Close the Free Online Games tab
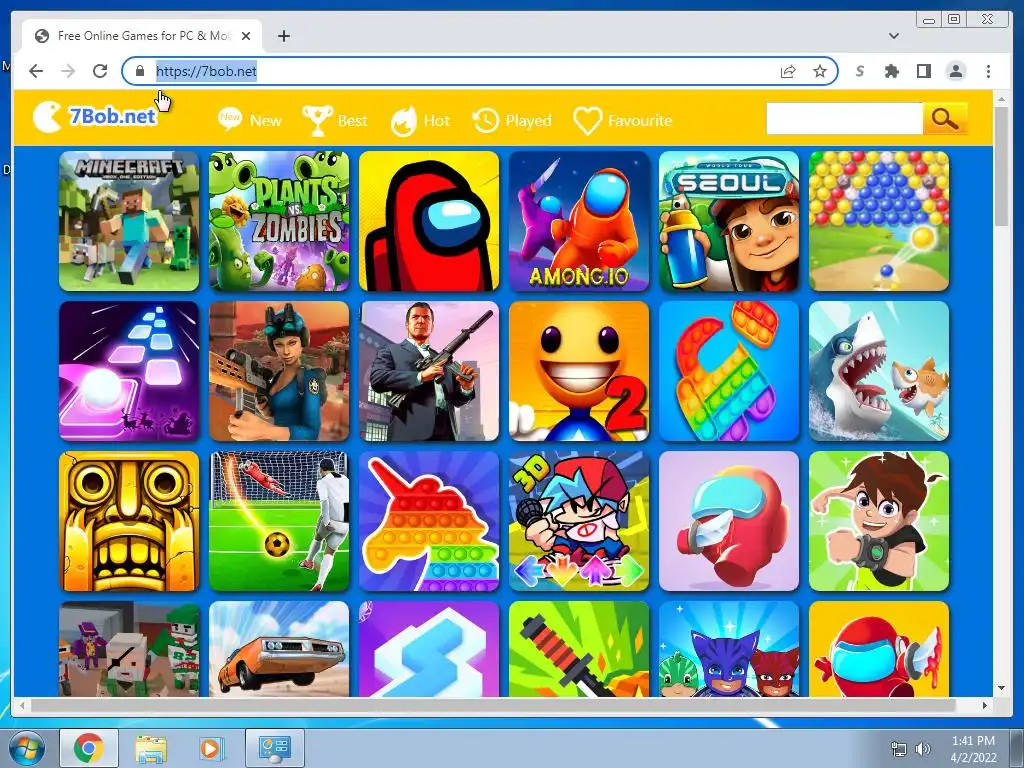Screen dimensions: 1024x768 pyautogui.click(x=246, y=36)
